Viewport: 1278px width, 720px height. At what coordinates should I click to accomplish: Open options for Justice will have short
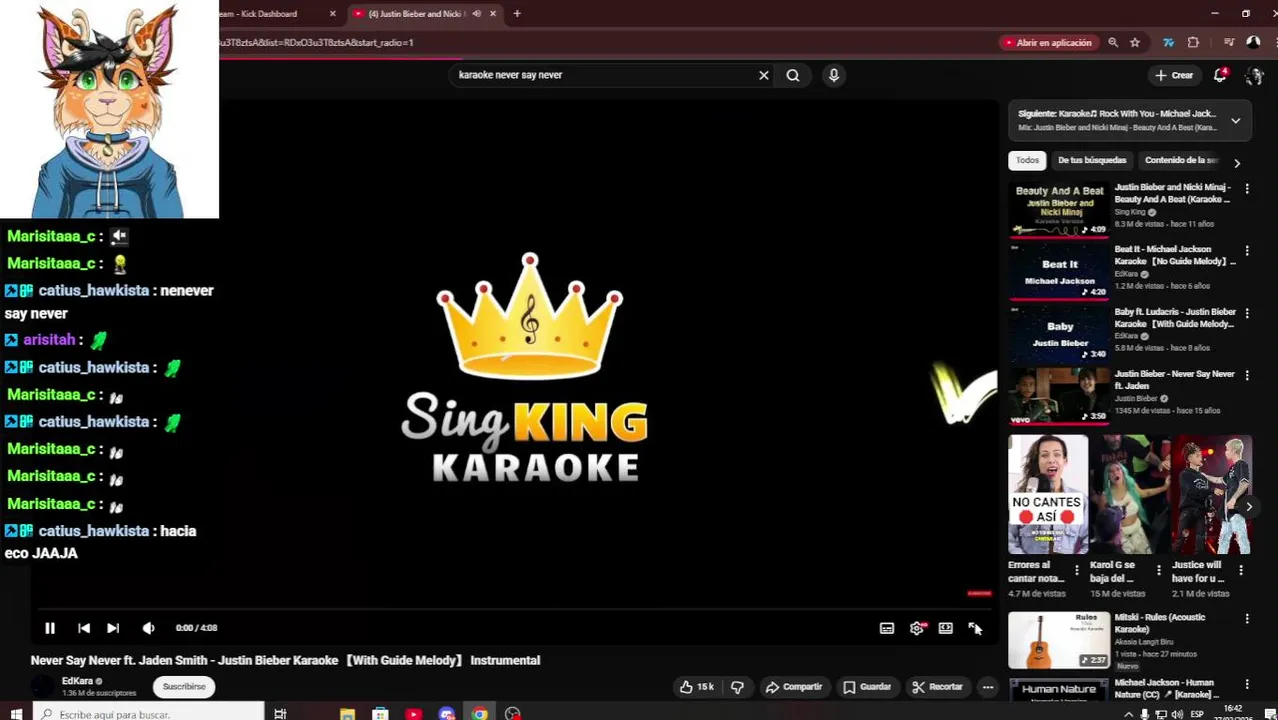click(x=1241, y=570)
